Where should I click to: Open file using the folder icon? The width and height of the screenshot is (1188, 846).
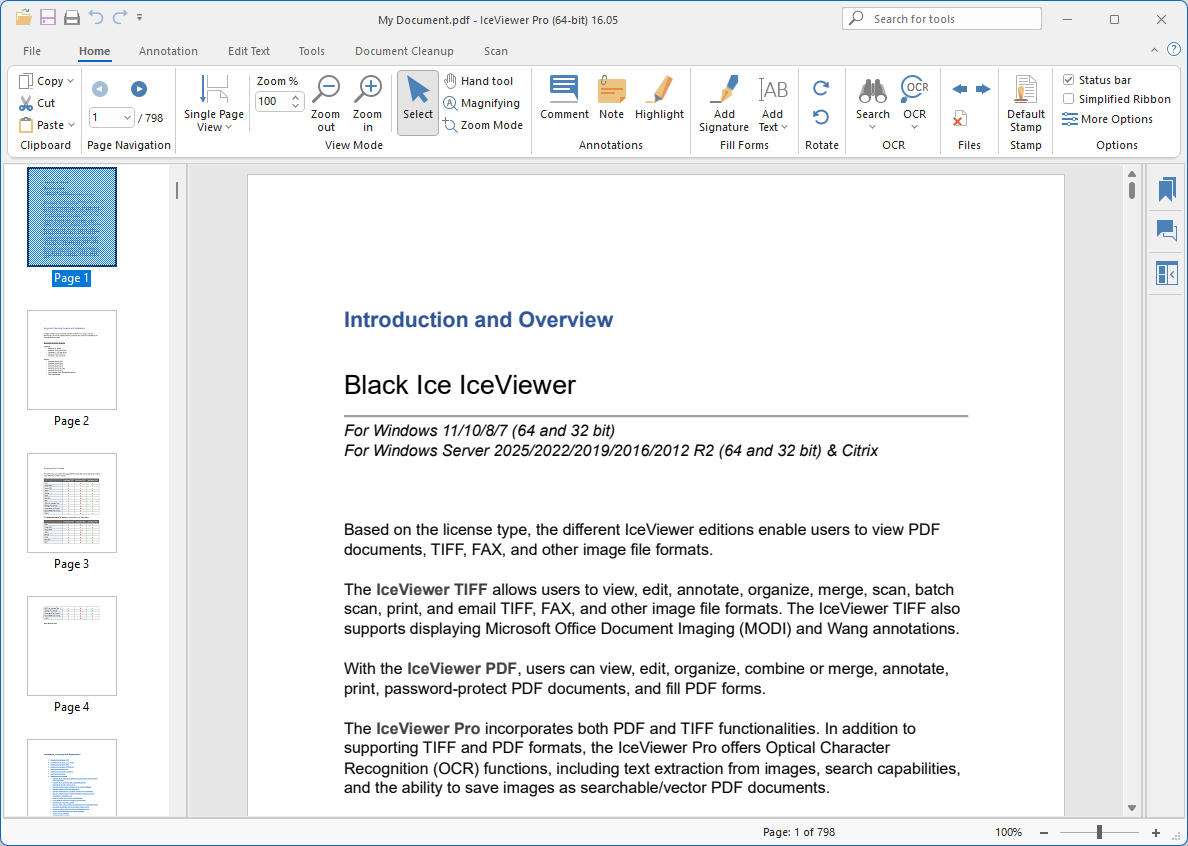tap(23, 17)
